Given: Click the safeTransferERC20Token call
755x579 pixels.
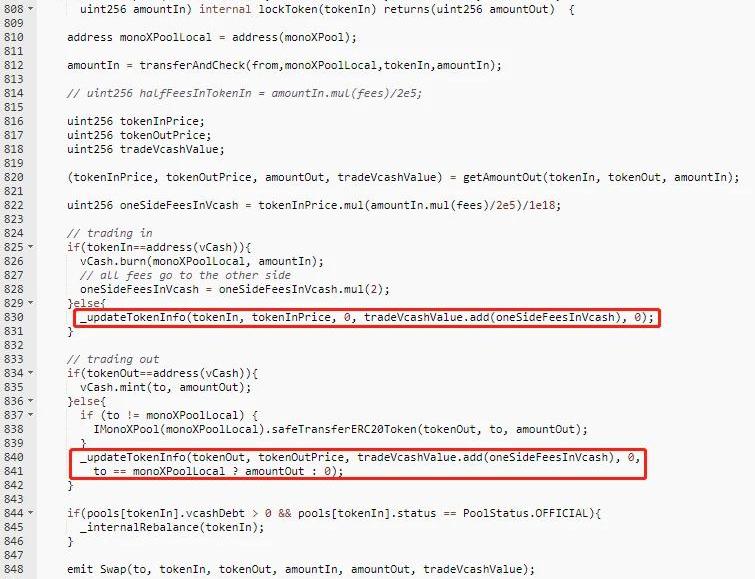Looking at the screenshot, I should pyautogui.click(x=340, y=429).
